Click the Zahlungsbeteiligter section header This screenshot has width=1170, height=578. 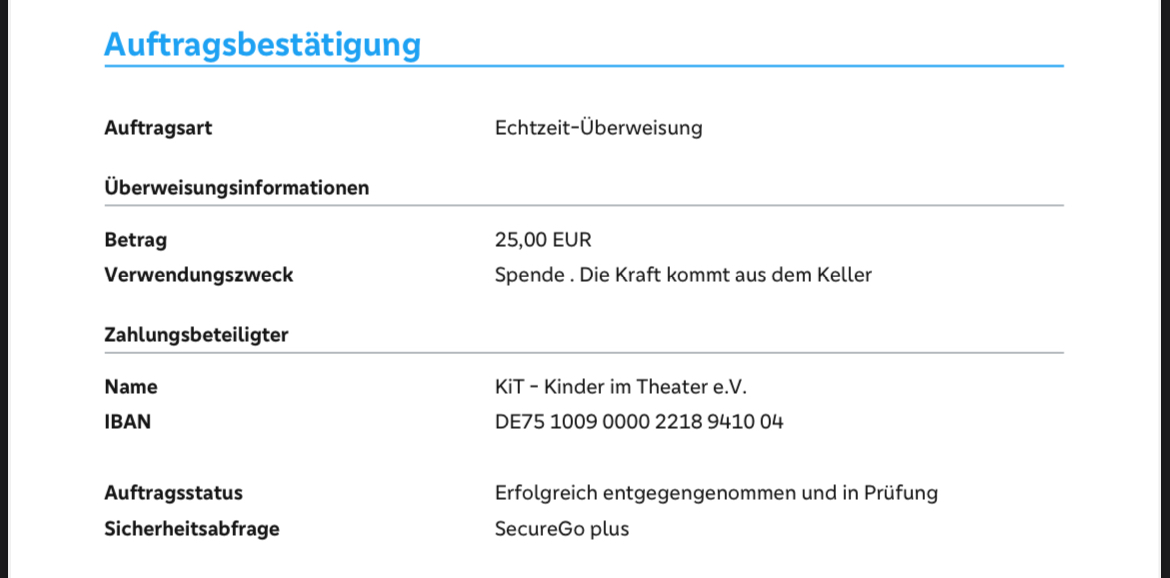(196, 335)
